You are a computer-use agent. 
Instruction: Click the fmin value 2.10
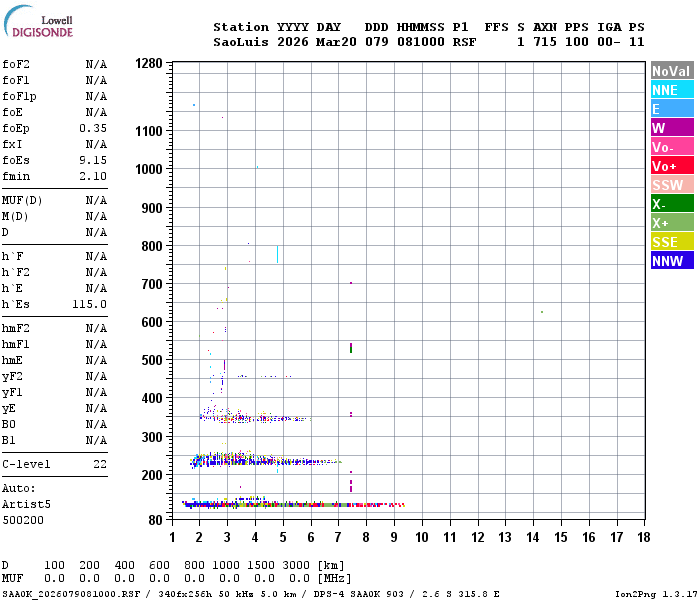(x=93, y=176)
